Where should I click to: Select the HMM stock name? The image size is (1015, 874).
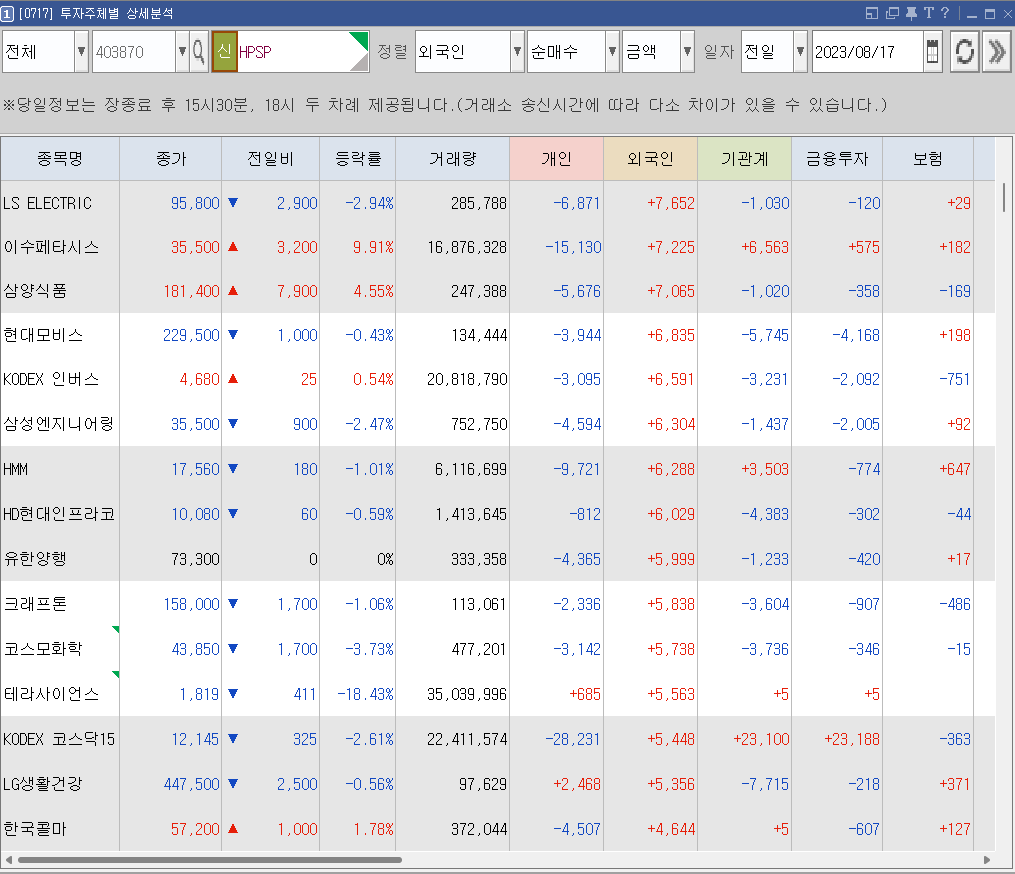tap(16, 469)
